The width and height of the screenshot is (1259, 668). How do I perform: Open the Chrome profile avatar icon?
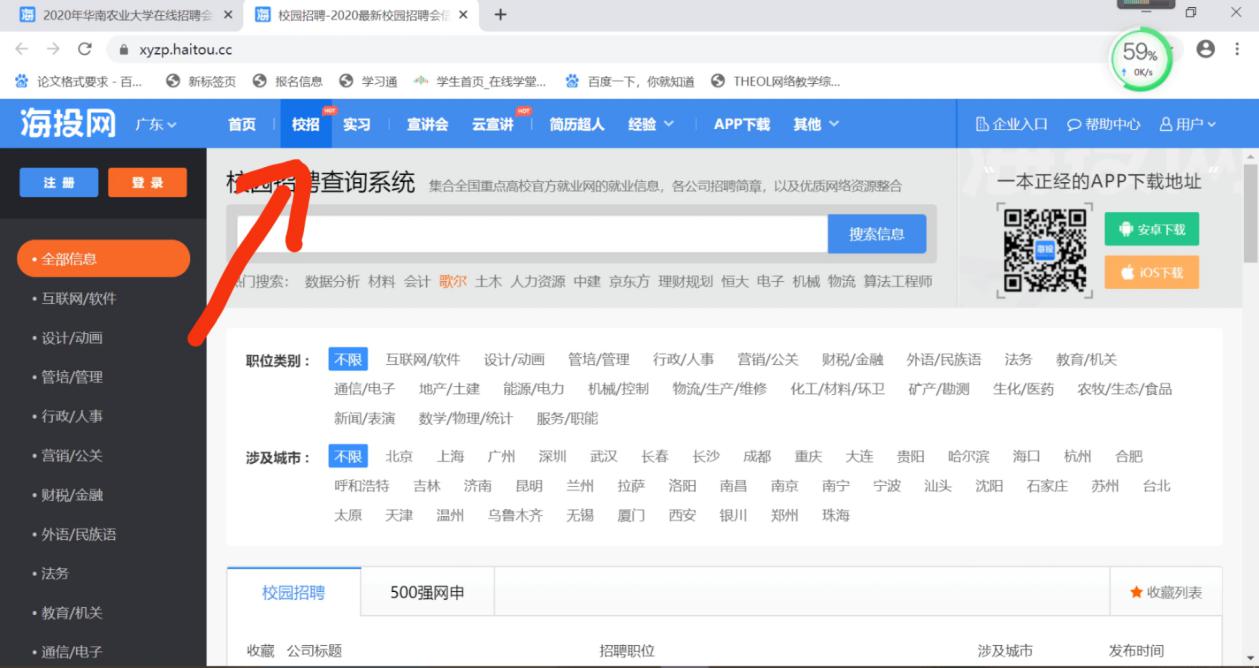click(1205, 48)
